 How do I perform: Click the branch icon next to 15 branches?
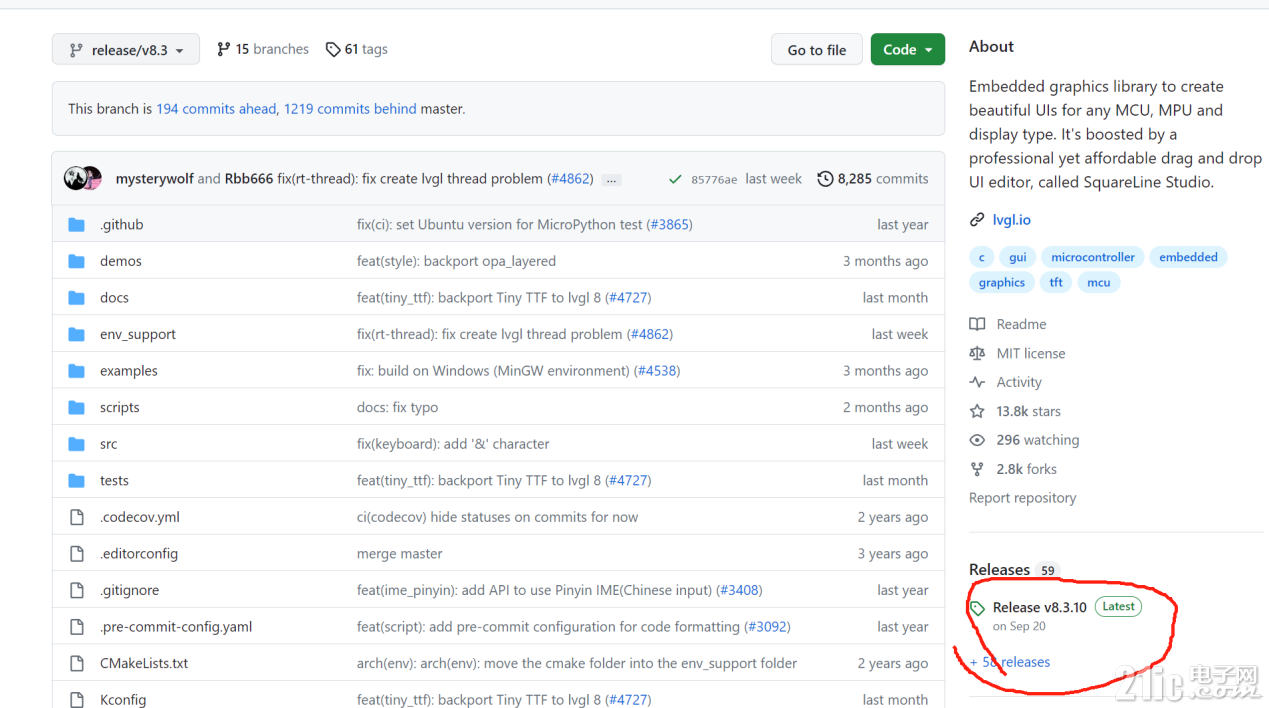point(224,49)
